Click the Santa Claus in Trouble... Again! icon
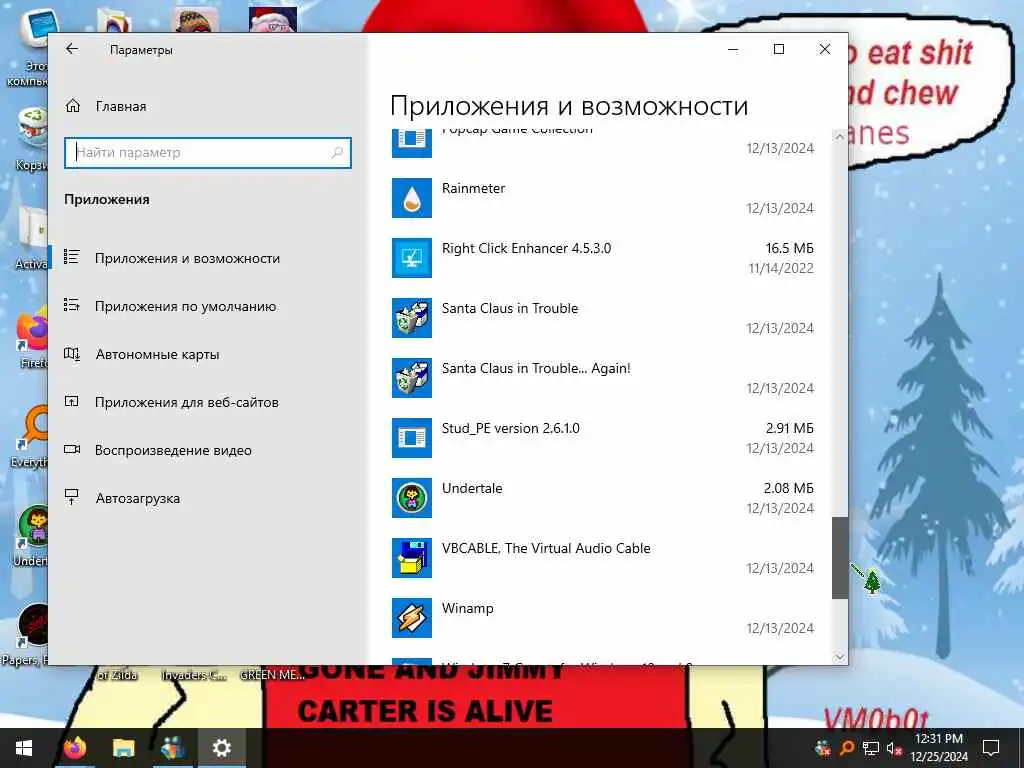1024x768 pixels. click(x=411, y=378)
